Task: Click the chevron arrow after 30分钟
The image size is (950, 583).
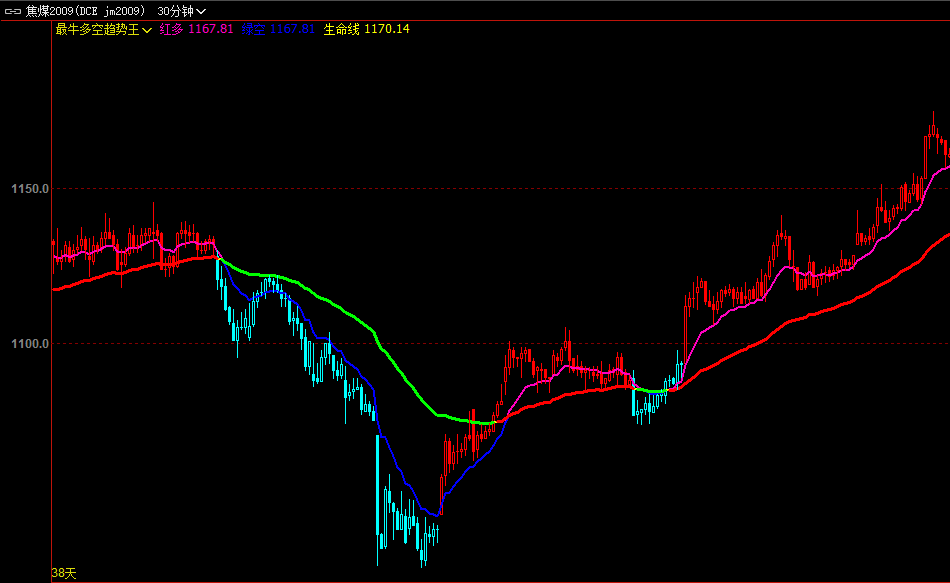Action: [201, 11]
